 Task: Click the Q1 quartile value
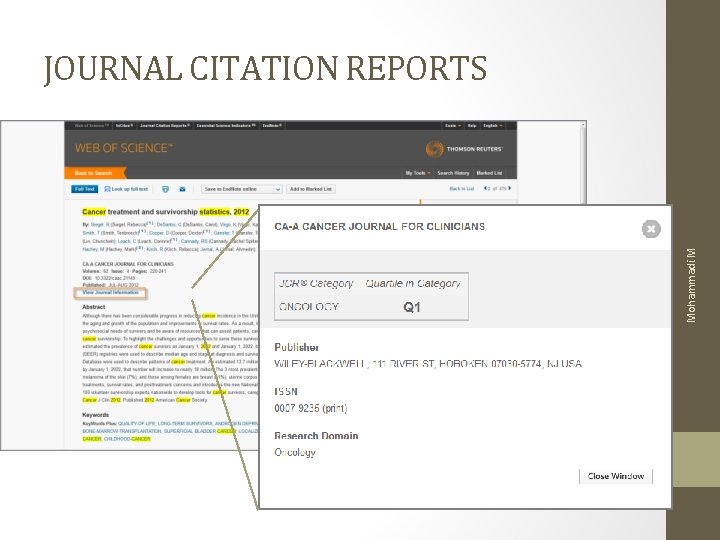coord(411,307)
